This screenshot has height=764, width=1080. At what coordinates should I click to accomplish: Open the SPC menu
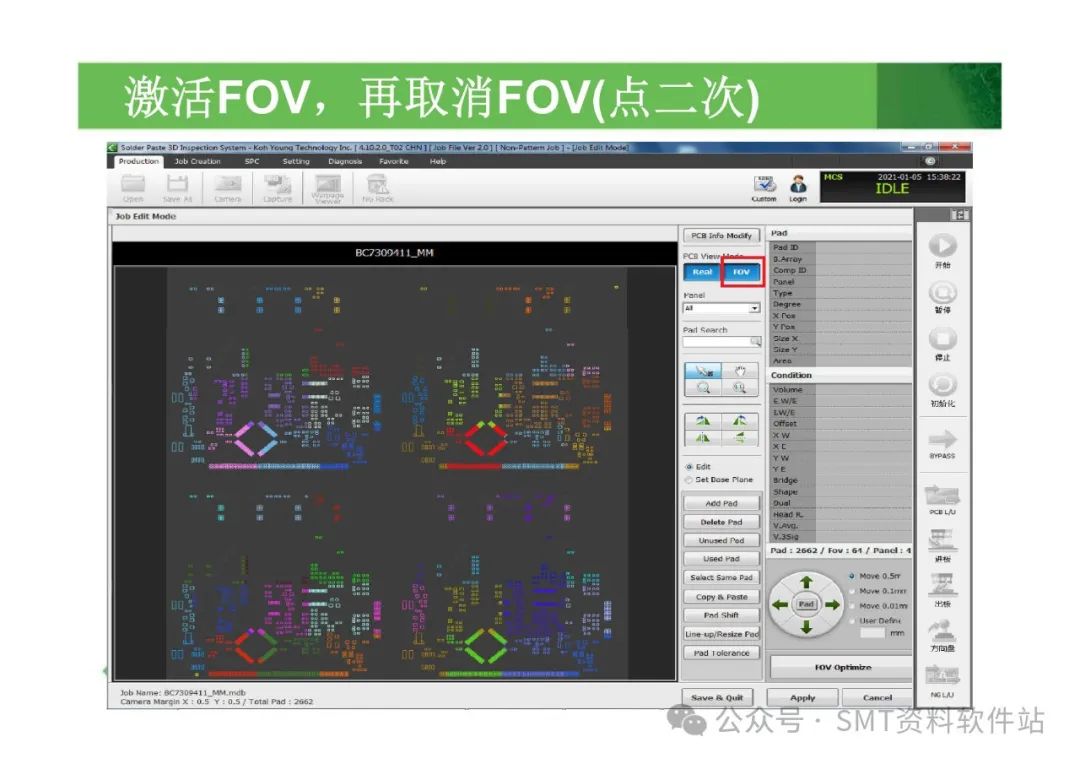tap(252, 161)
